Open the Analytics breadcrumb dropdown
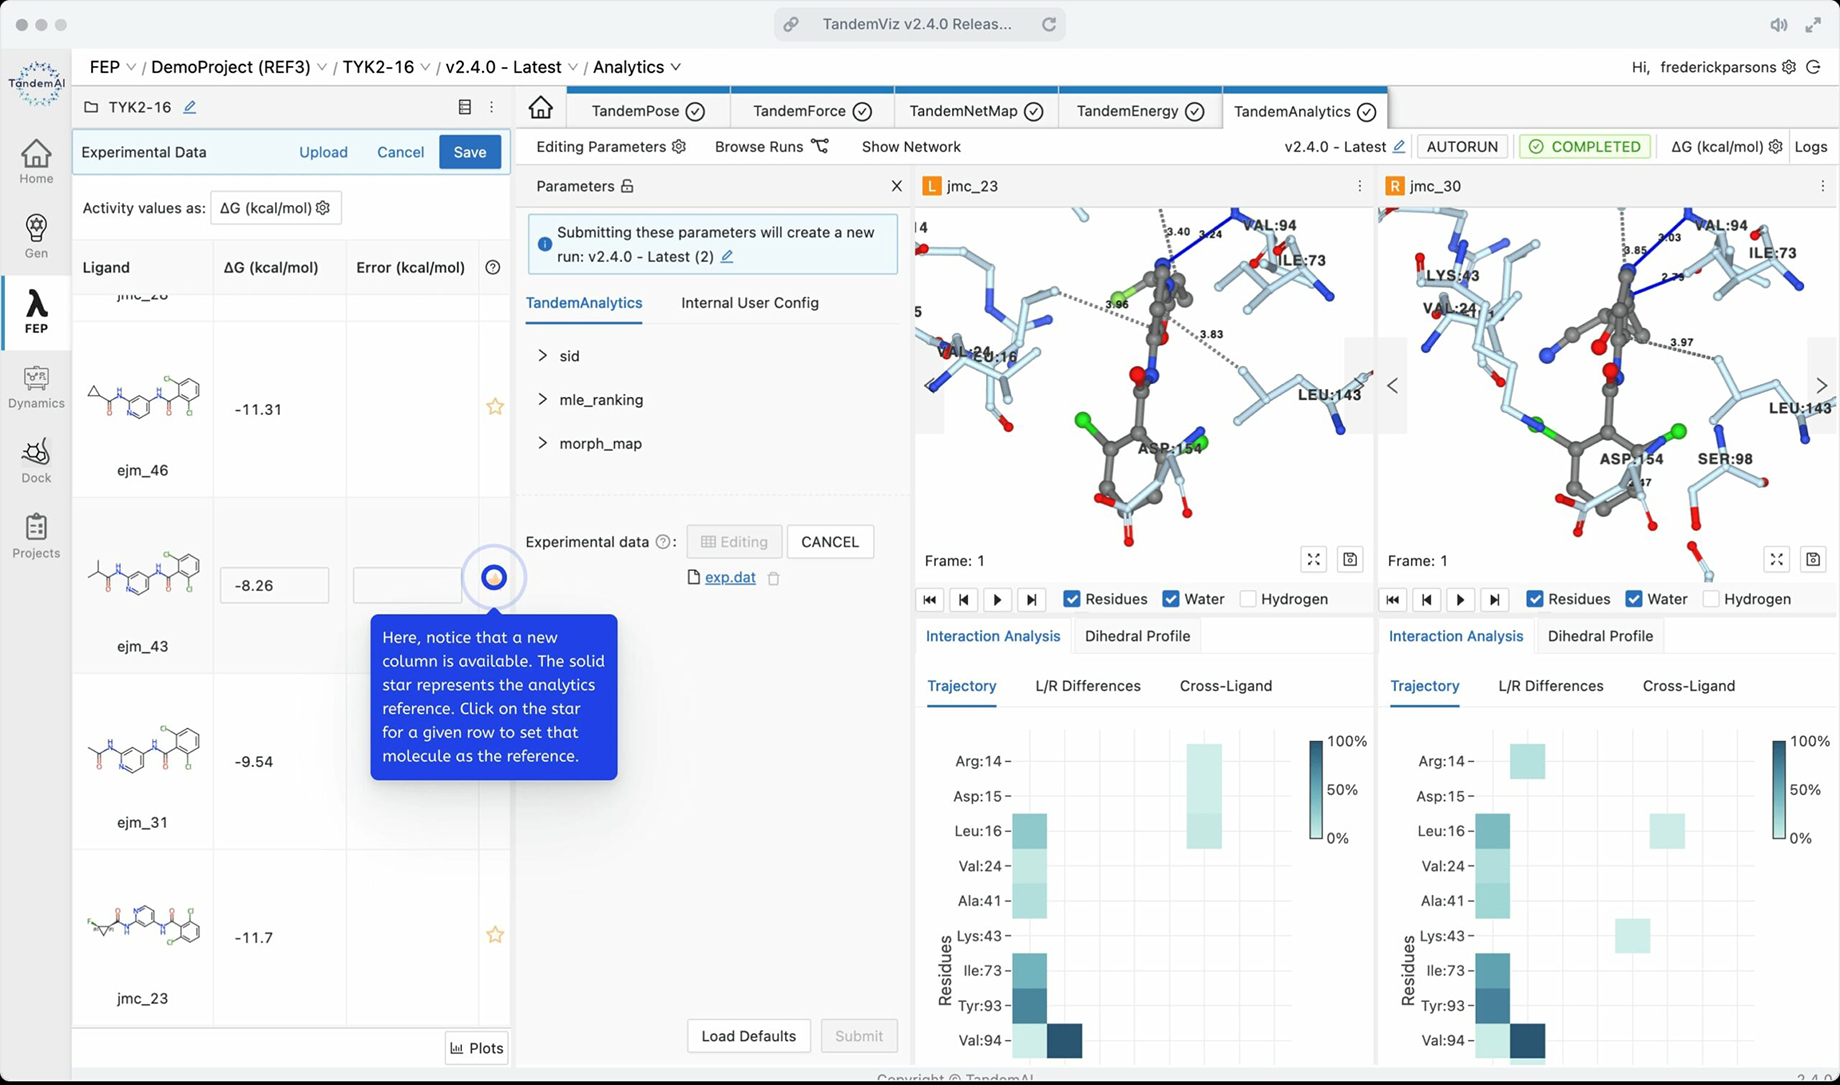 click(637, 67)
